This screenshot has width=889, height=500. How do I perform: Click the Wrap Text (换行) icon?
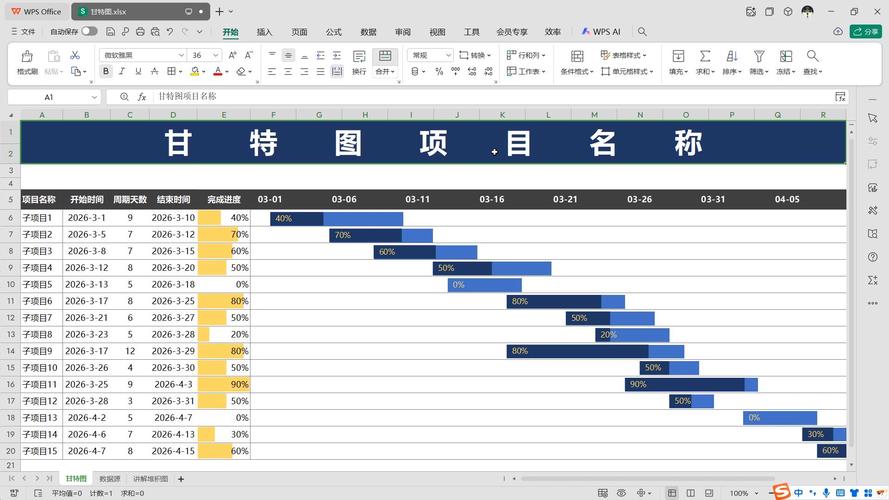[359, 56]
